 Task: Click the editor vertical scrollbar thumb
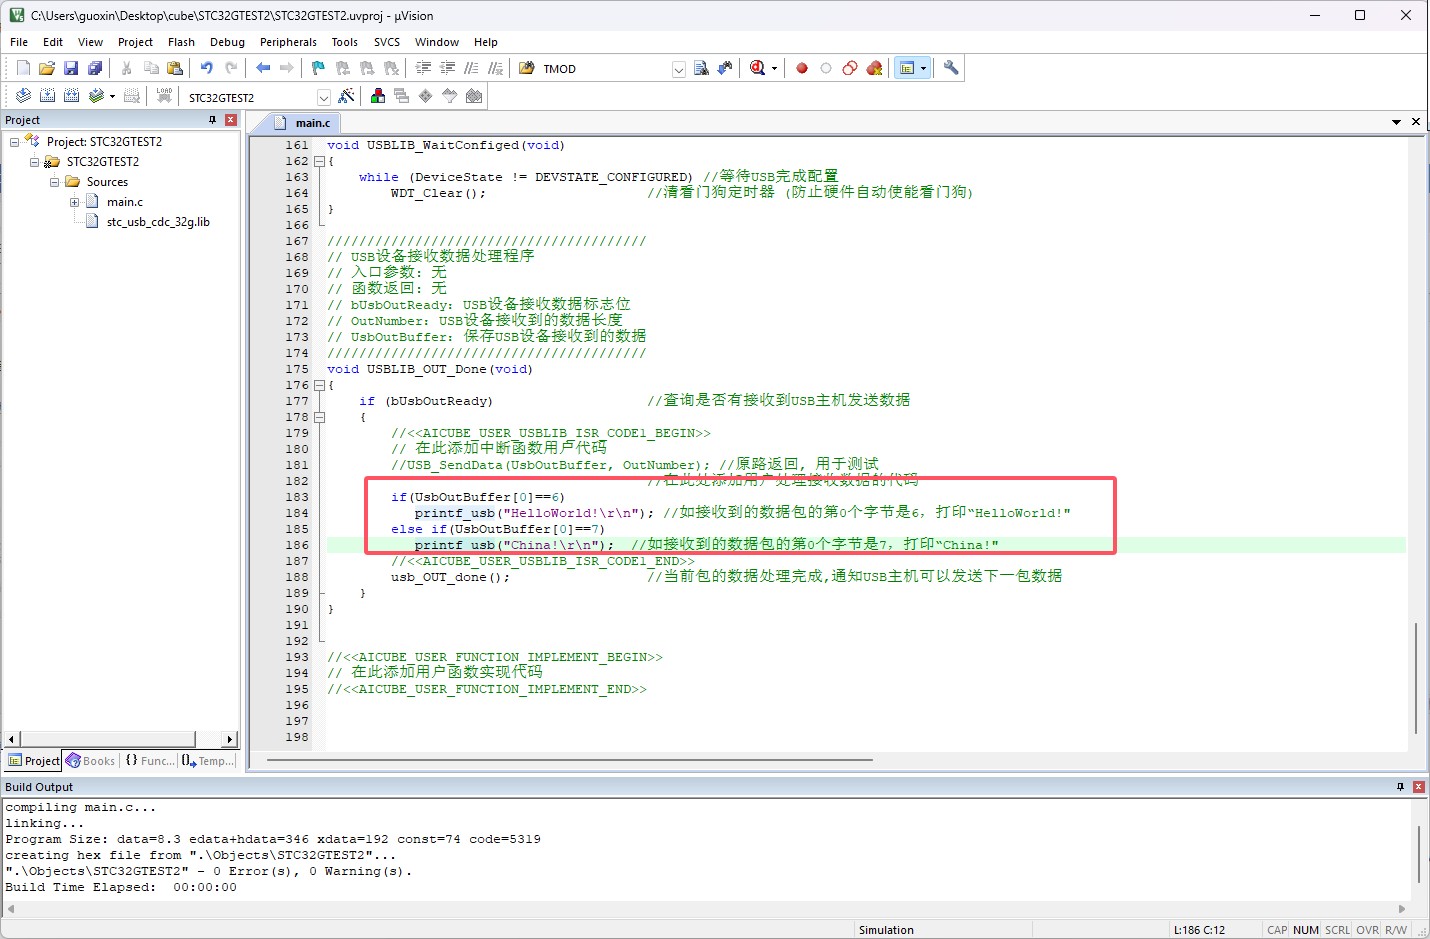click(x=1416, y=678)
